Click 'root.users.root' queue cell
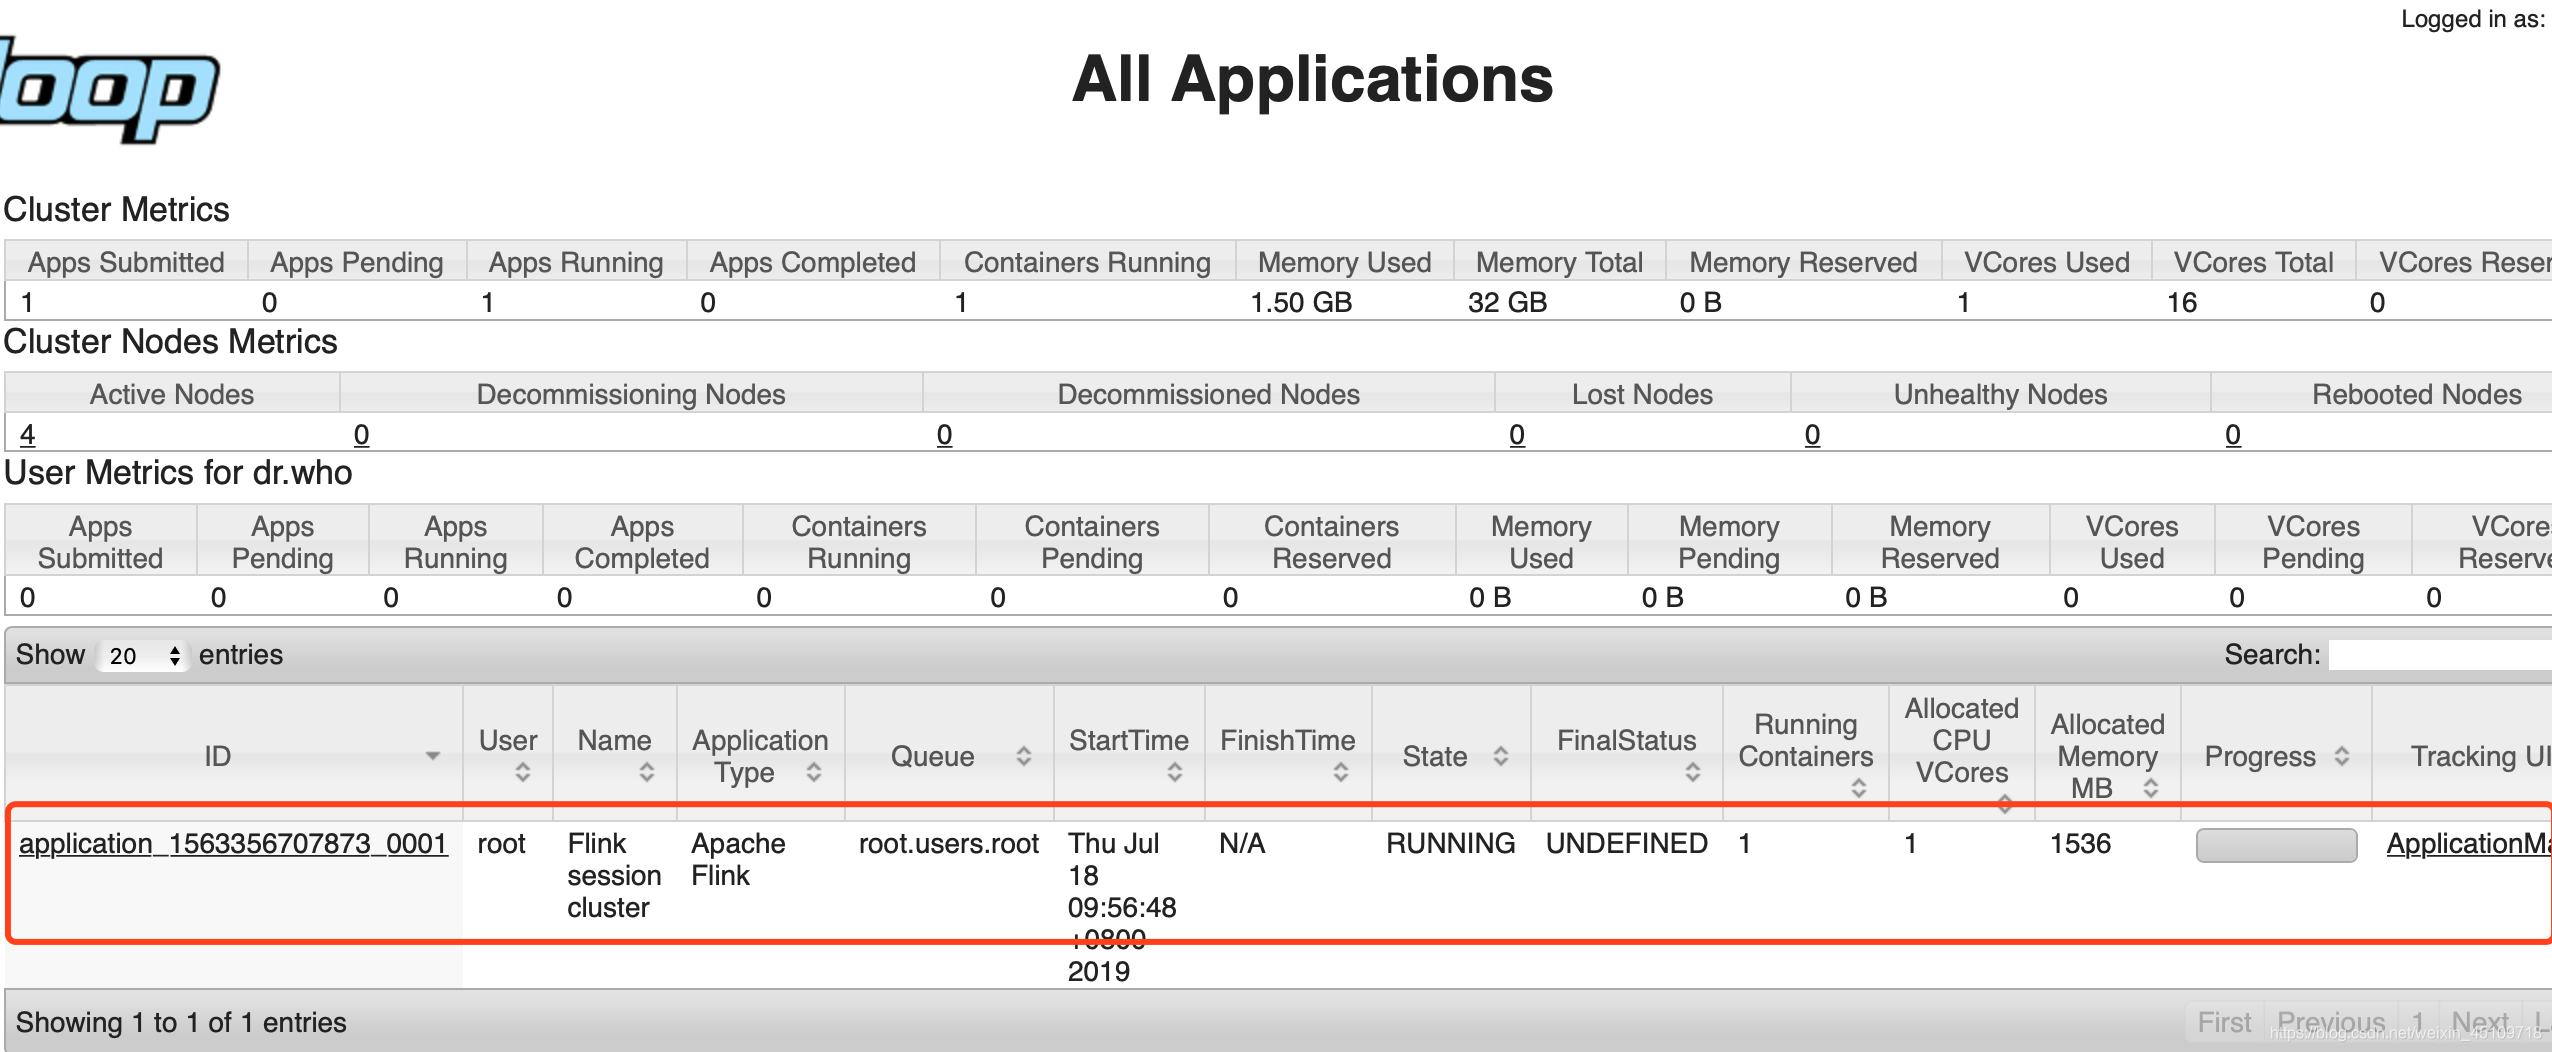 949,844
